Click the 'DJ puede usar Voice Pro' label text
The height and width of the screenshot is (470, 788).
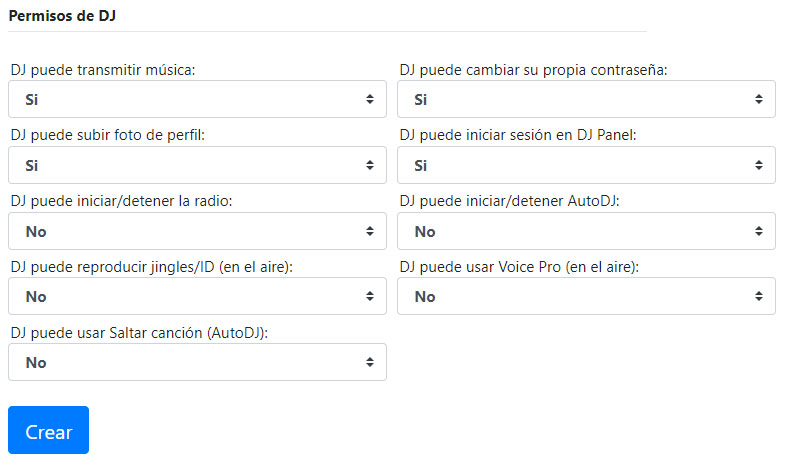tap(518, 267)
